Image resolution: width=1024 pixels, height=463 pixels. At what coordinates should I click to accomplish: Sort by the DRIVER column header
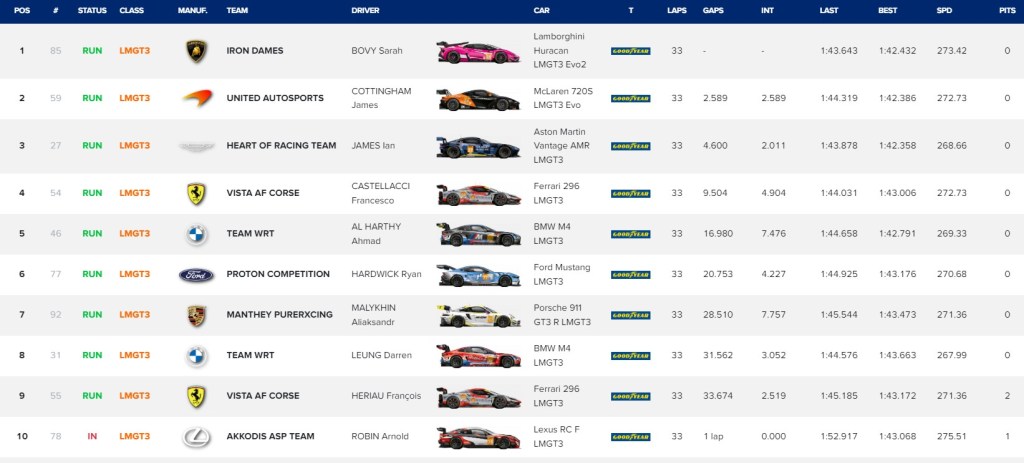[x=366, y=10]
